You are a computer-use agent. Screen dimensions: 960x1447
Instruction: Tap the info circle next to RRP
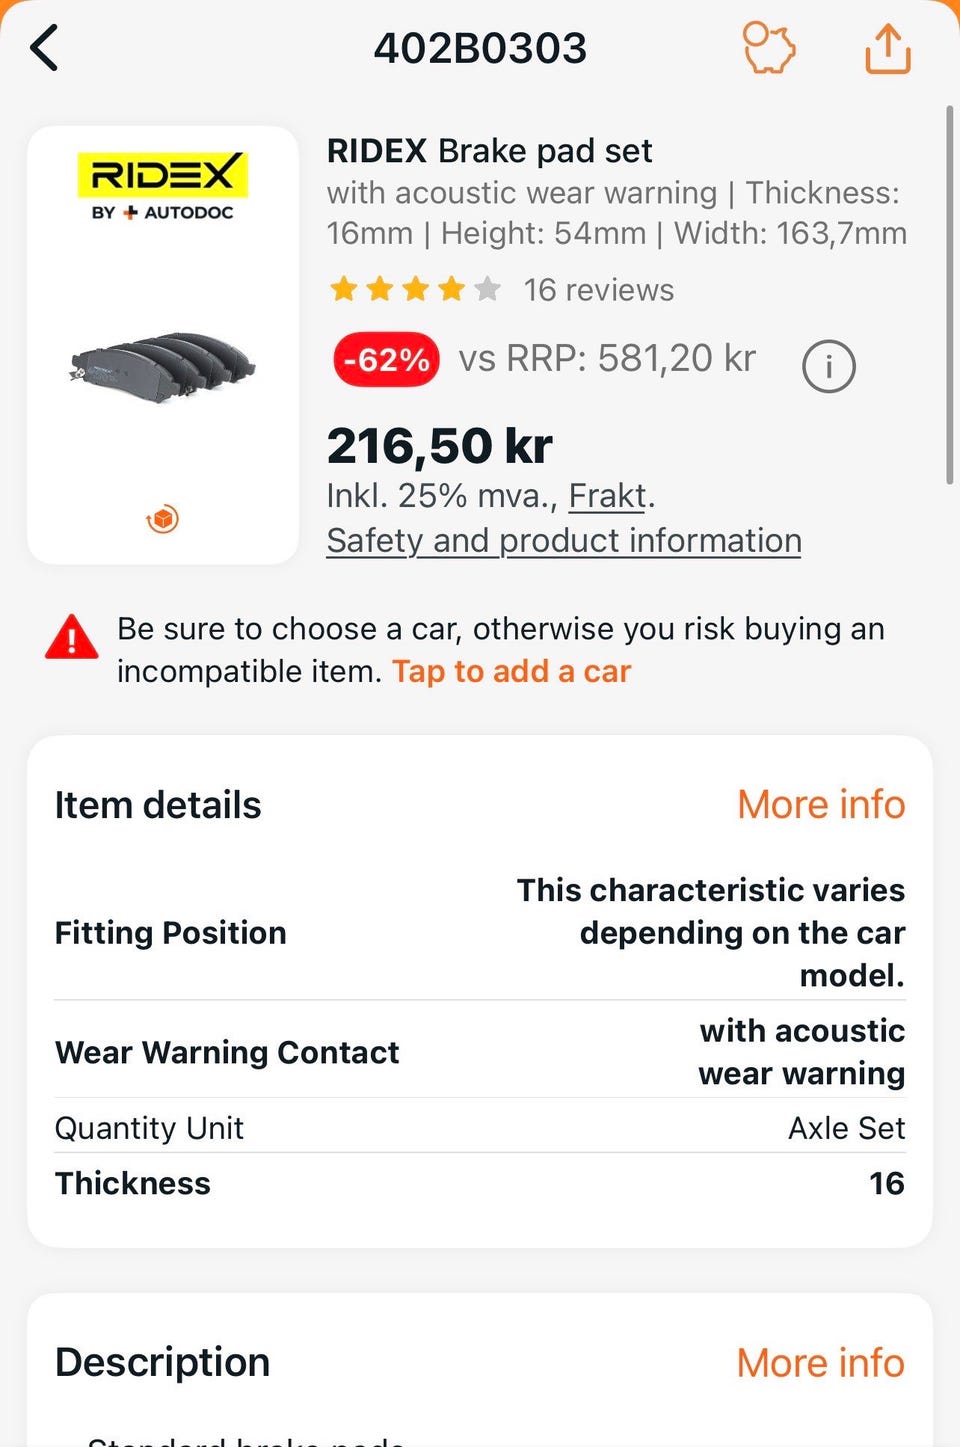(829, 366)
